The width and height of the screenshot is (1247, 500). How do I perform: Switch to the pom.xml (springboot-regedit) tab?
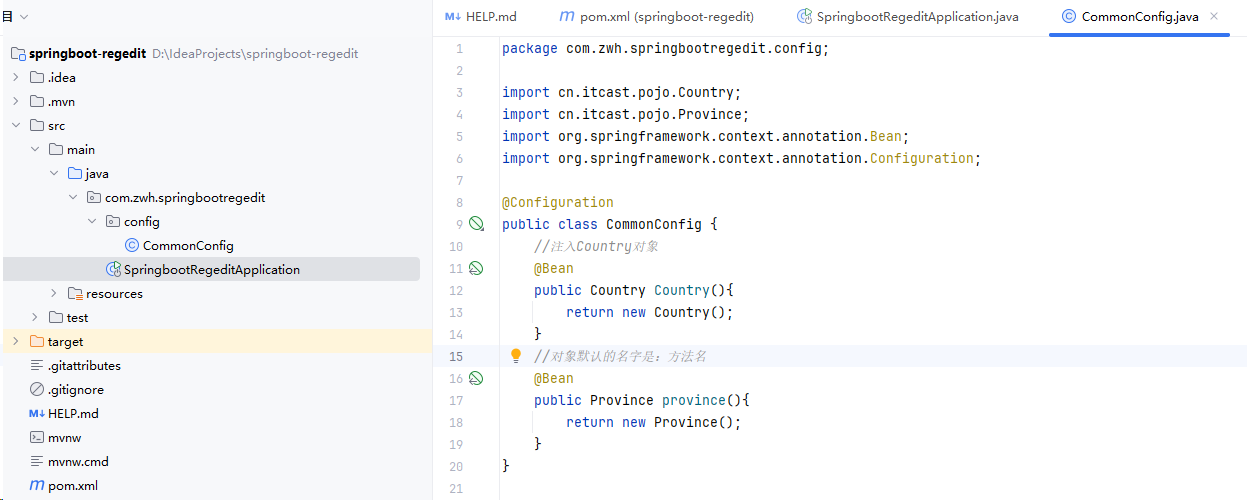[656, 17]
